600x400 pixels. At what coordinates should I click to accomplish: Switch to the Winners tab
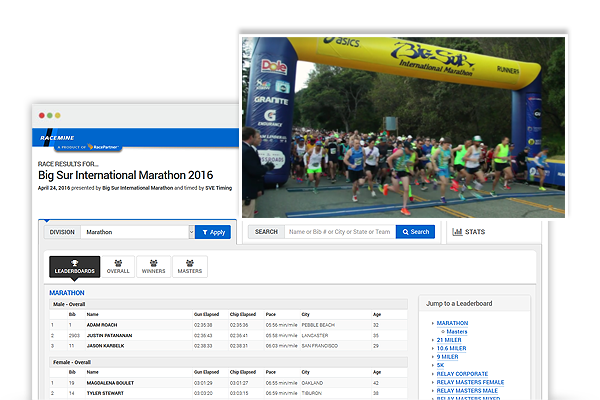(x=153, y=267)
